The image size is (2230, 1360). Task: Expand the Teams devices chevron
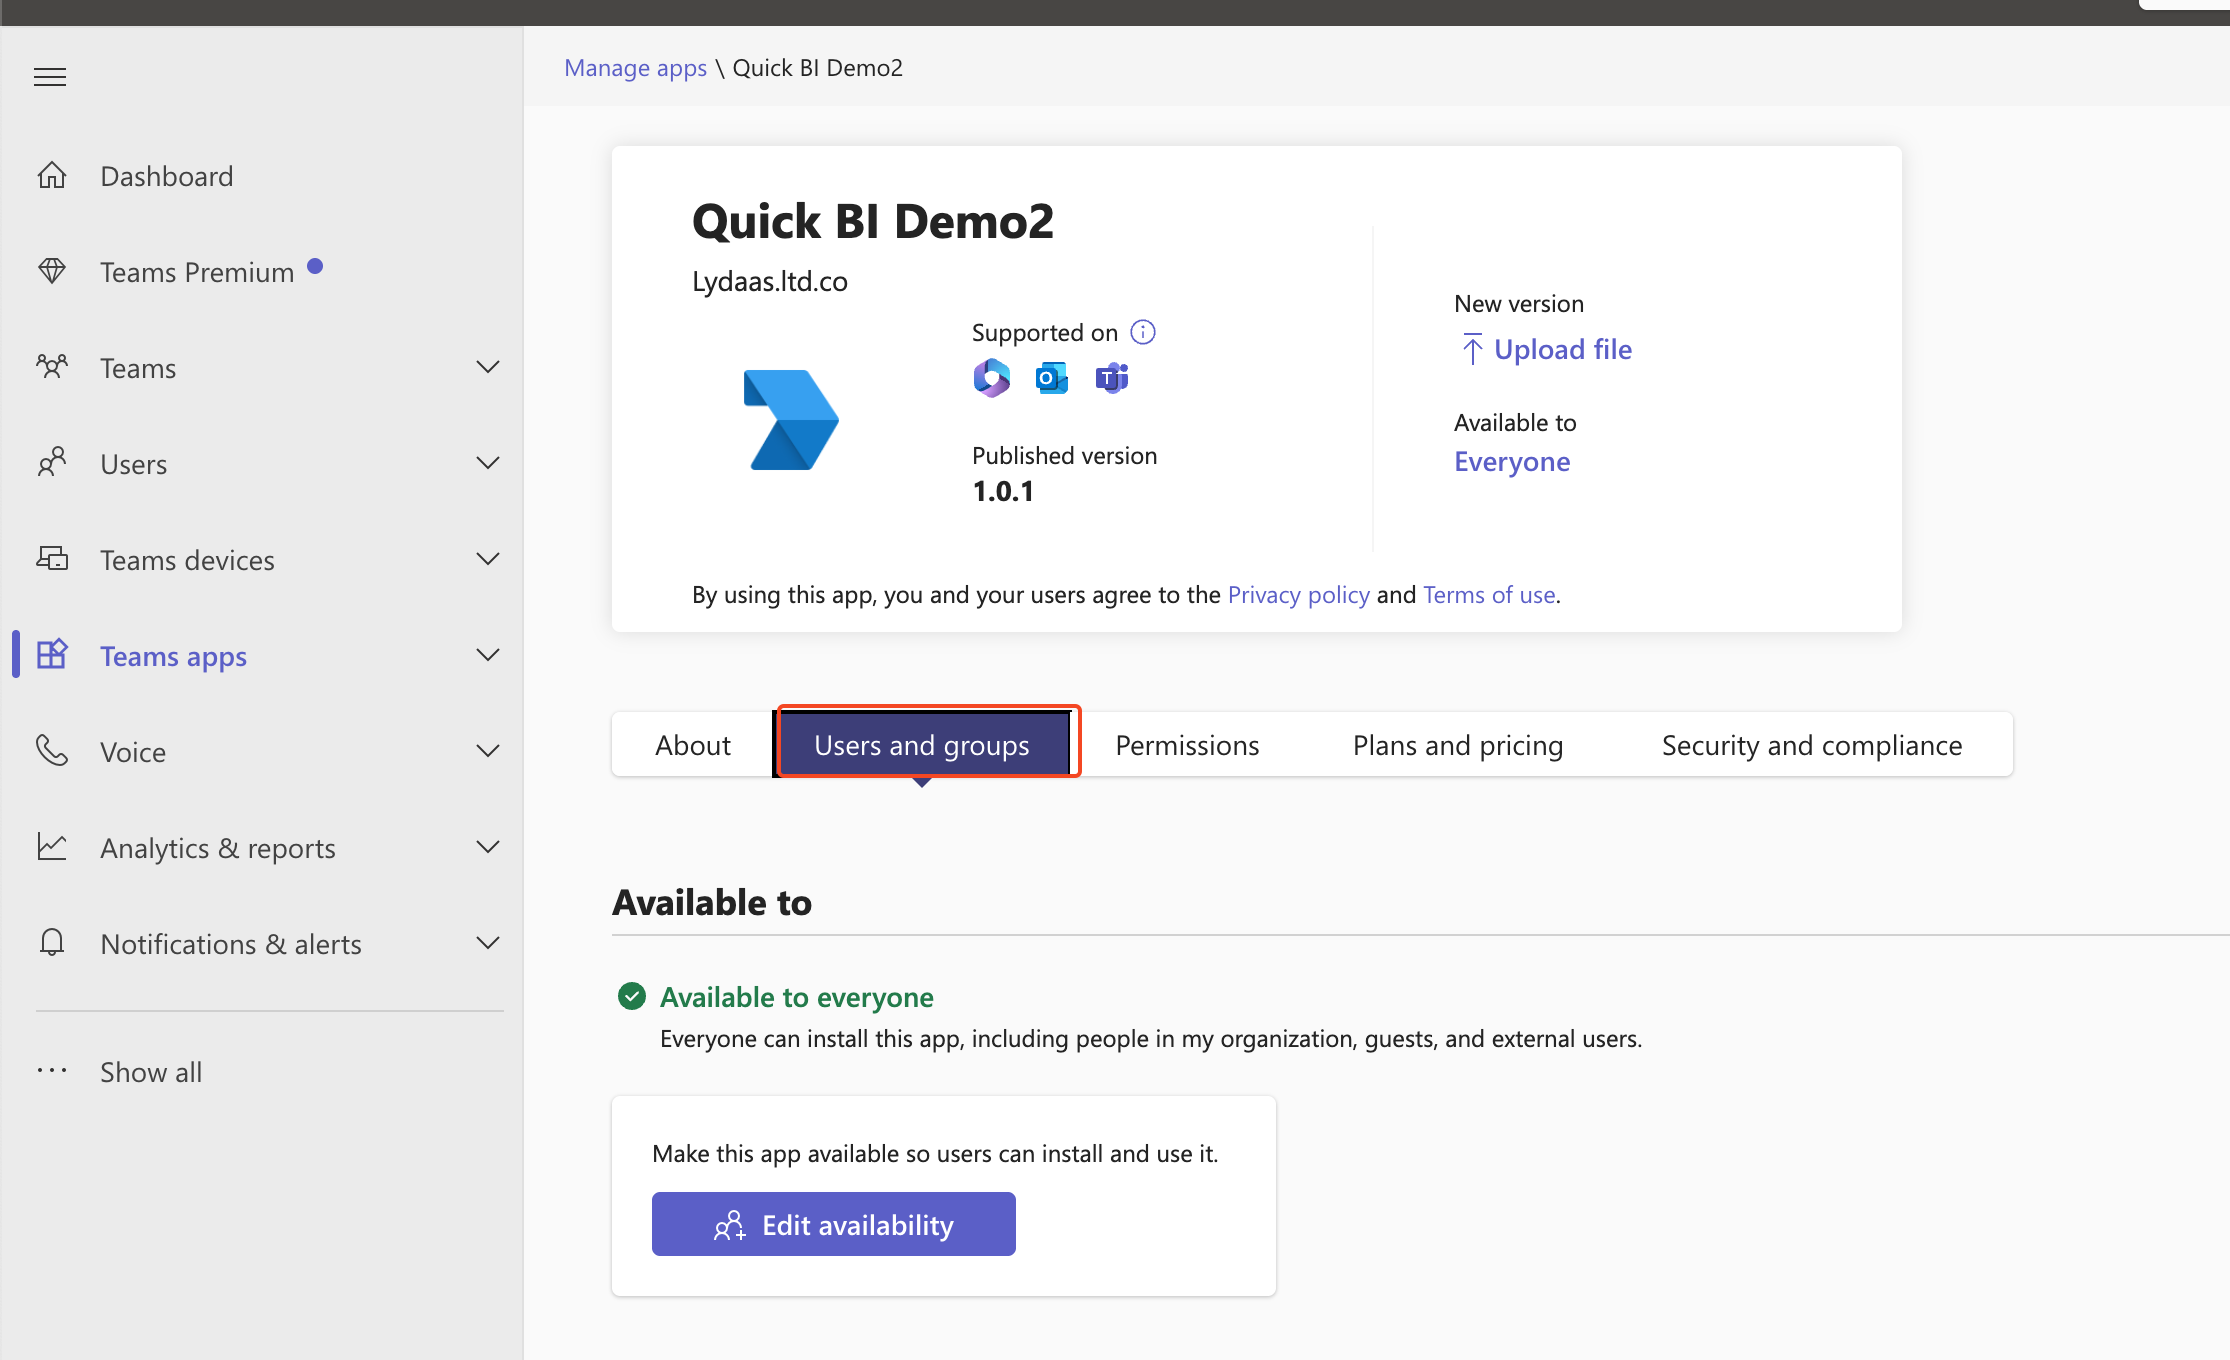point(488,559)
